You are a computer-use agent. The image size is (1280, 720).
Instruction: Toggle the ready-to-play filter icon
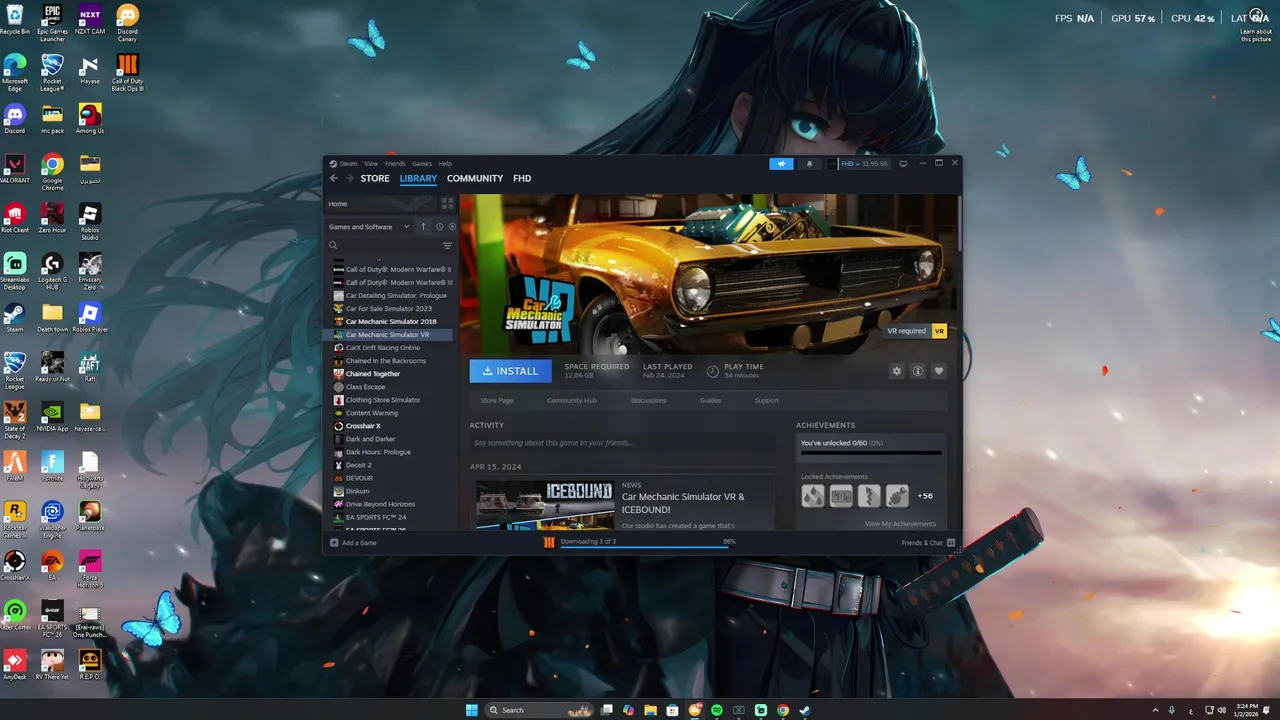[452, 227]
